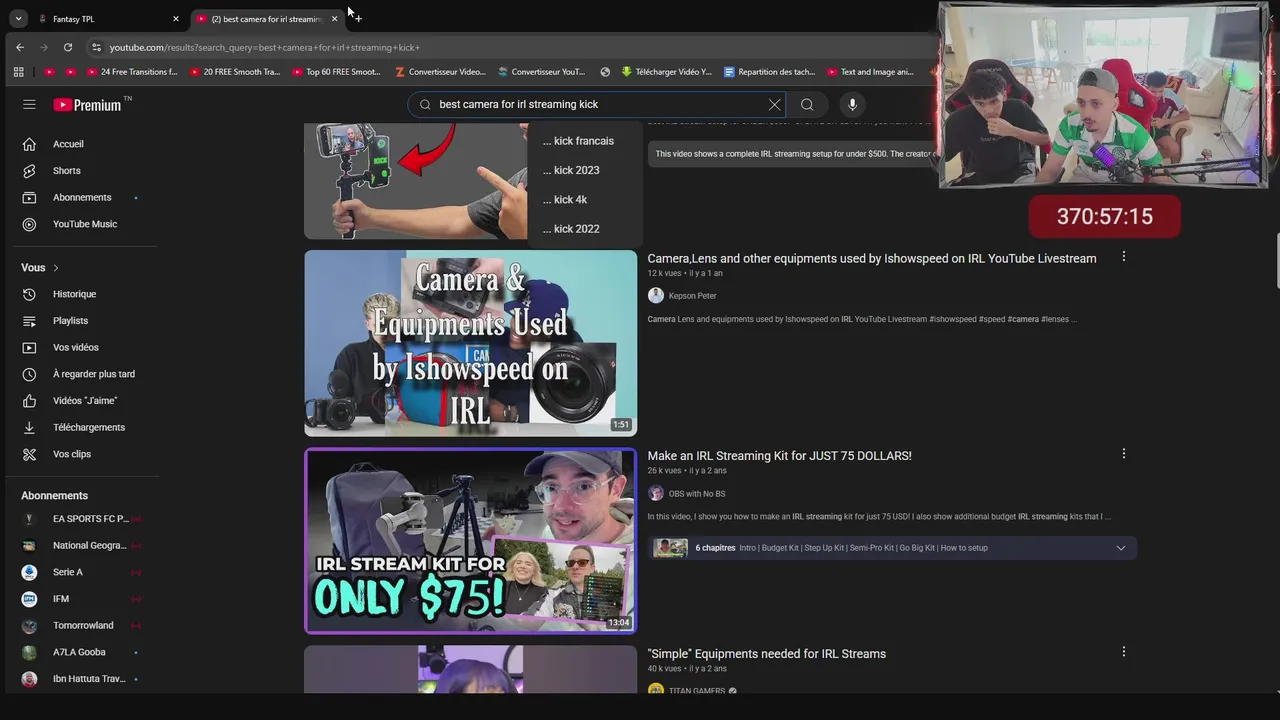Image resolution: width=1280 pixels, height=720 pixels.
Task: Open more options for $75 streaming kit video
Action: pos(1123,454)
